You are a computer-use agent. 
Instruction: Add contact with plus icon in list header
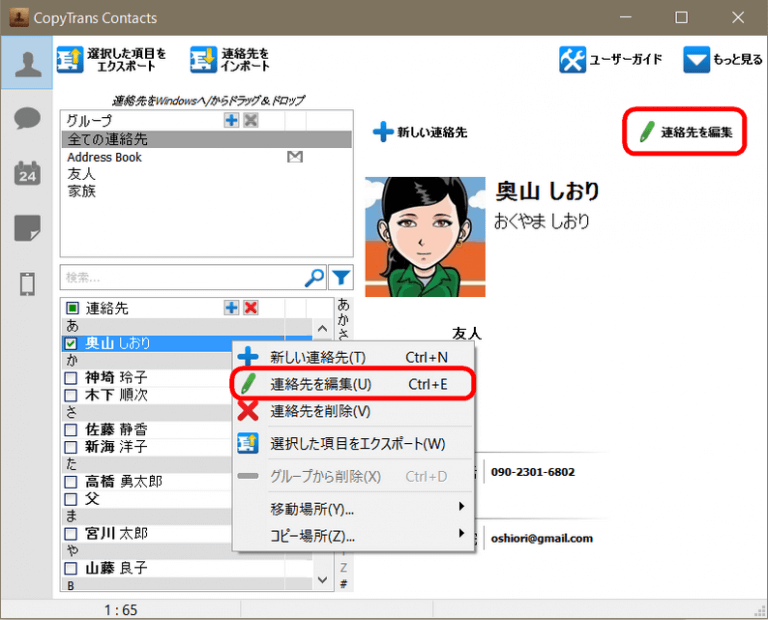[231, 308]
